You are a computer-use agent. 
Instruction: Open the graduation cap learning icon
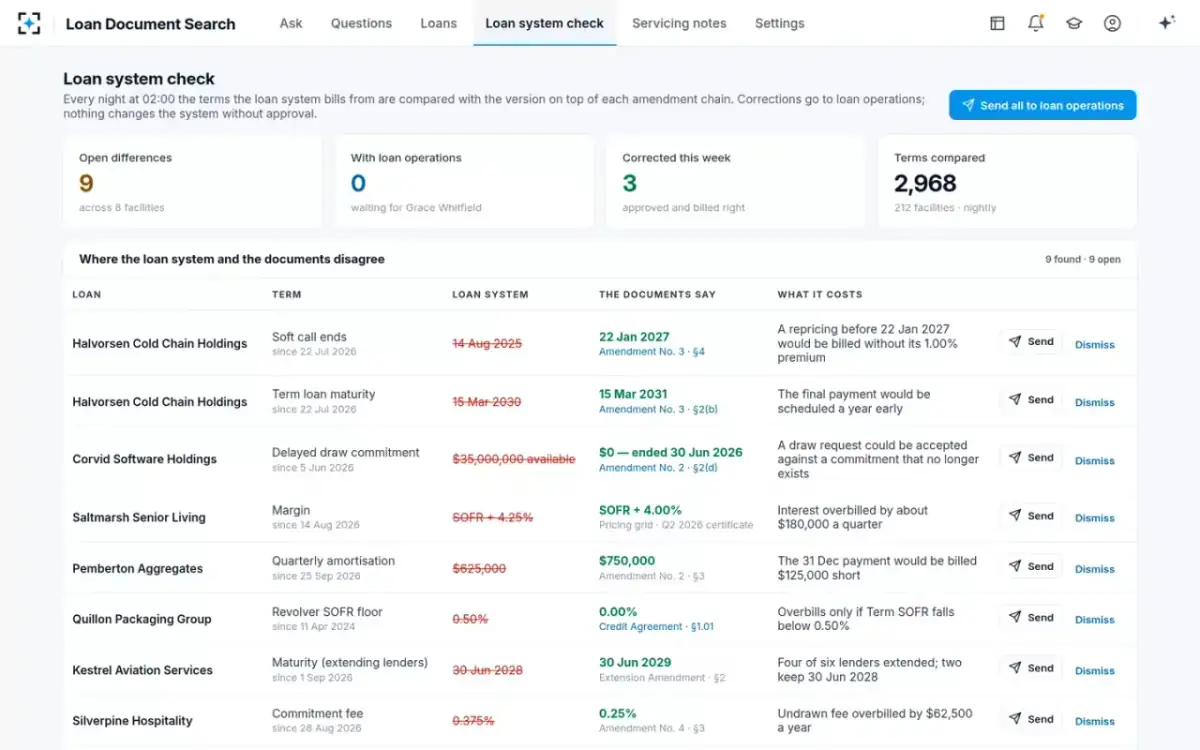click(1074, 23)
